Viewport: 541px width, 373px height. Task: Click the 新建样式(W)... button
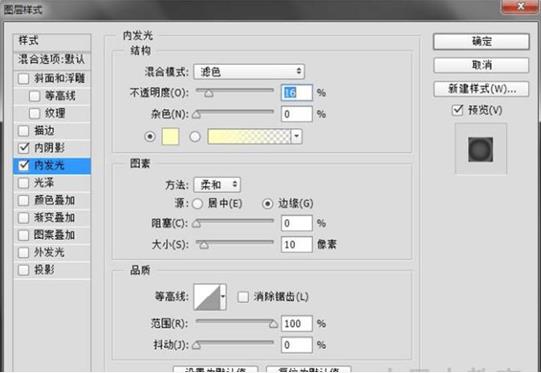[x=481, y=89]
